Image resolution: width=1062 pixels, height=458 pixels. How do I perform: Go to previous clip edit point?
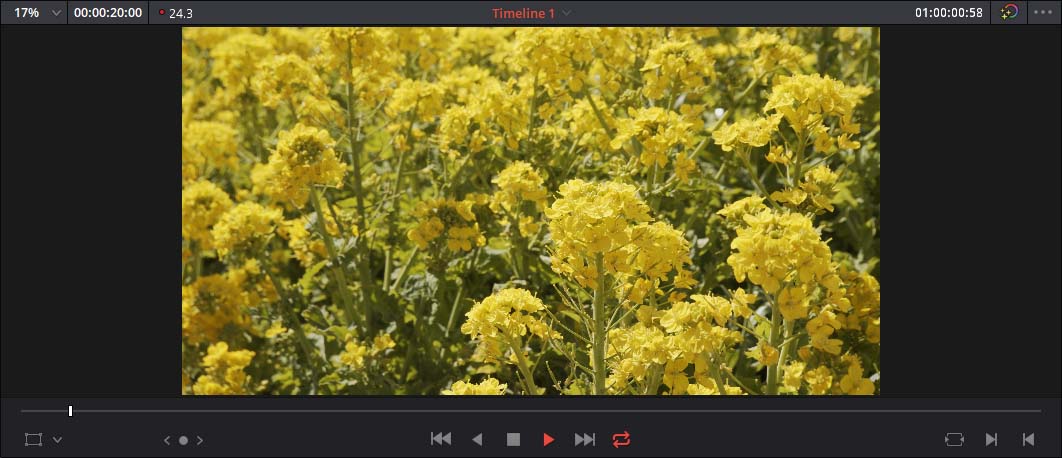pos(1028,440)
